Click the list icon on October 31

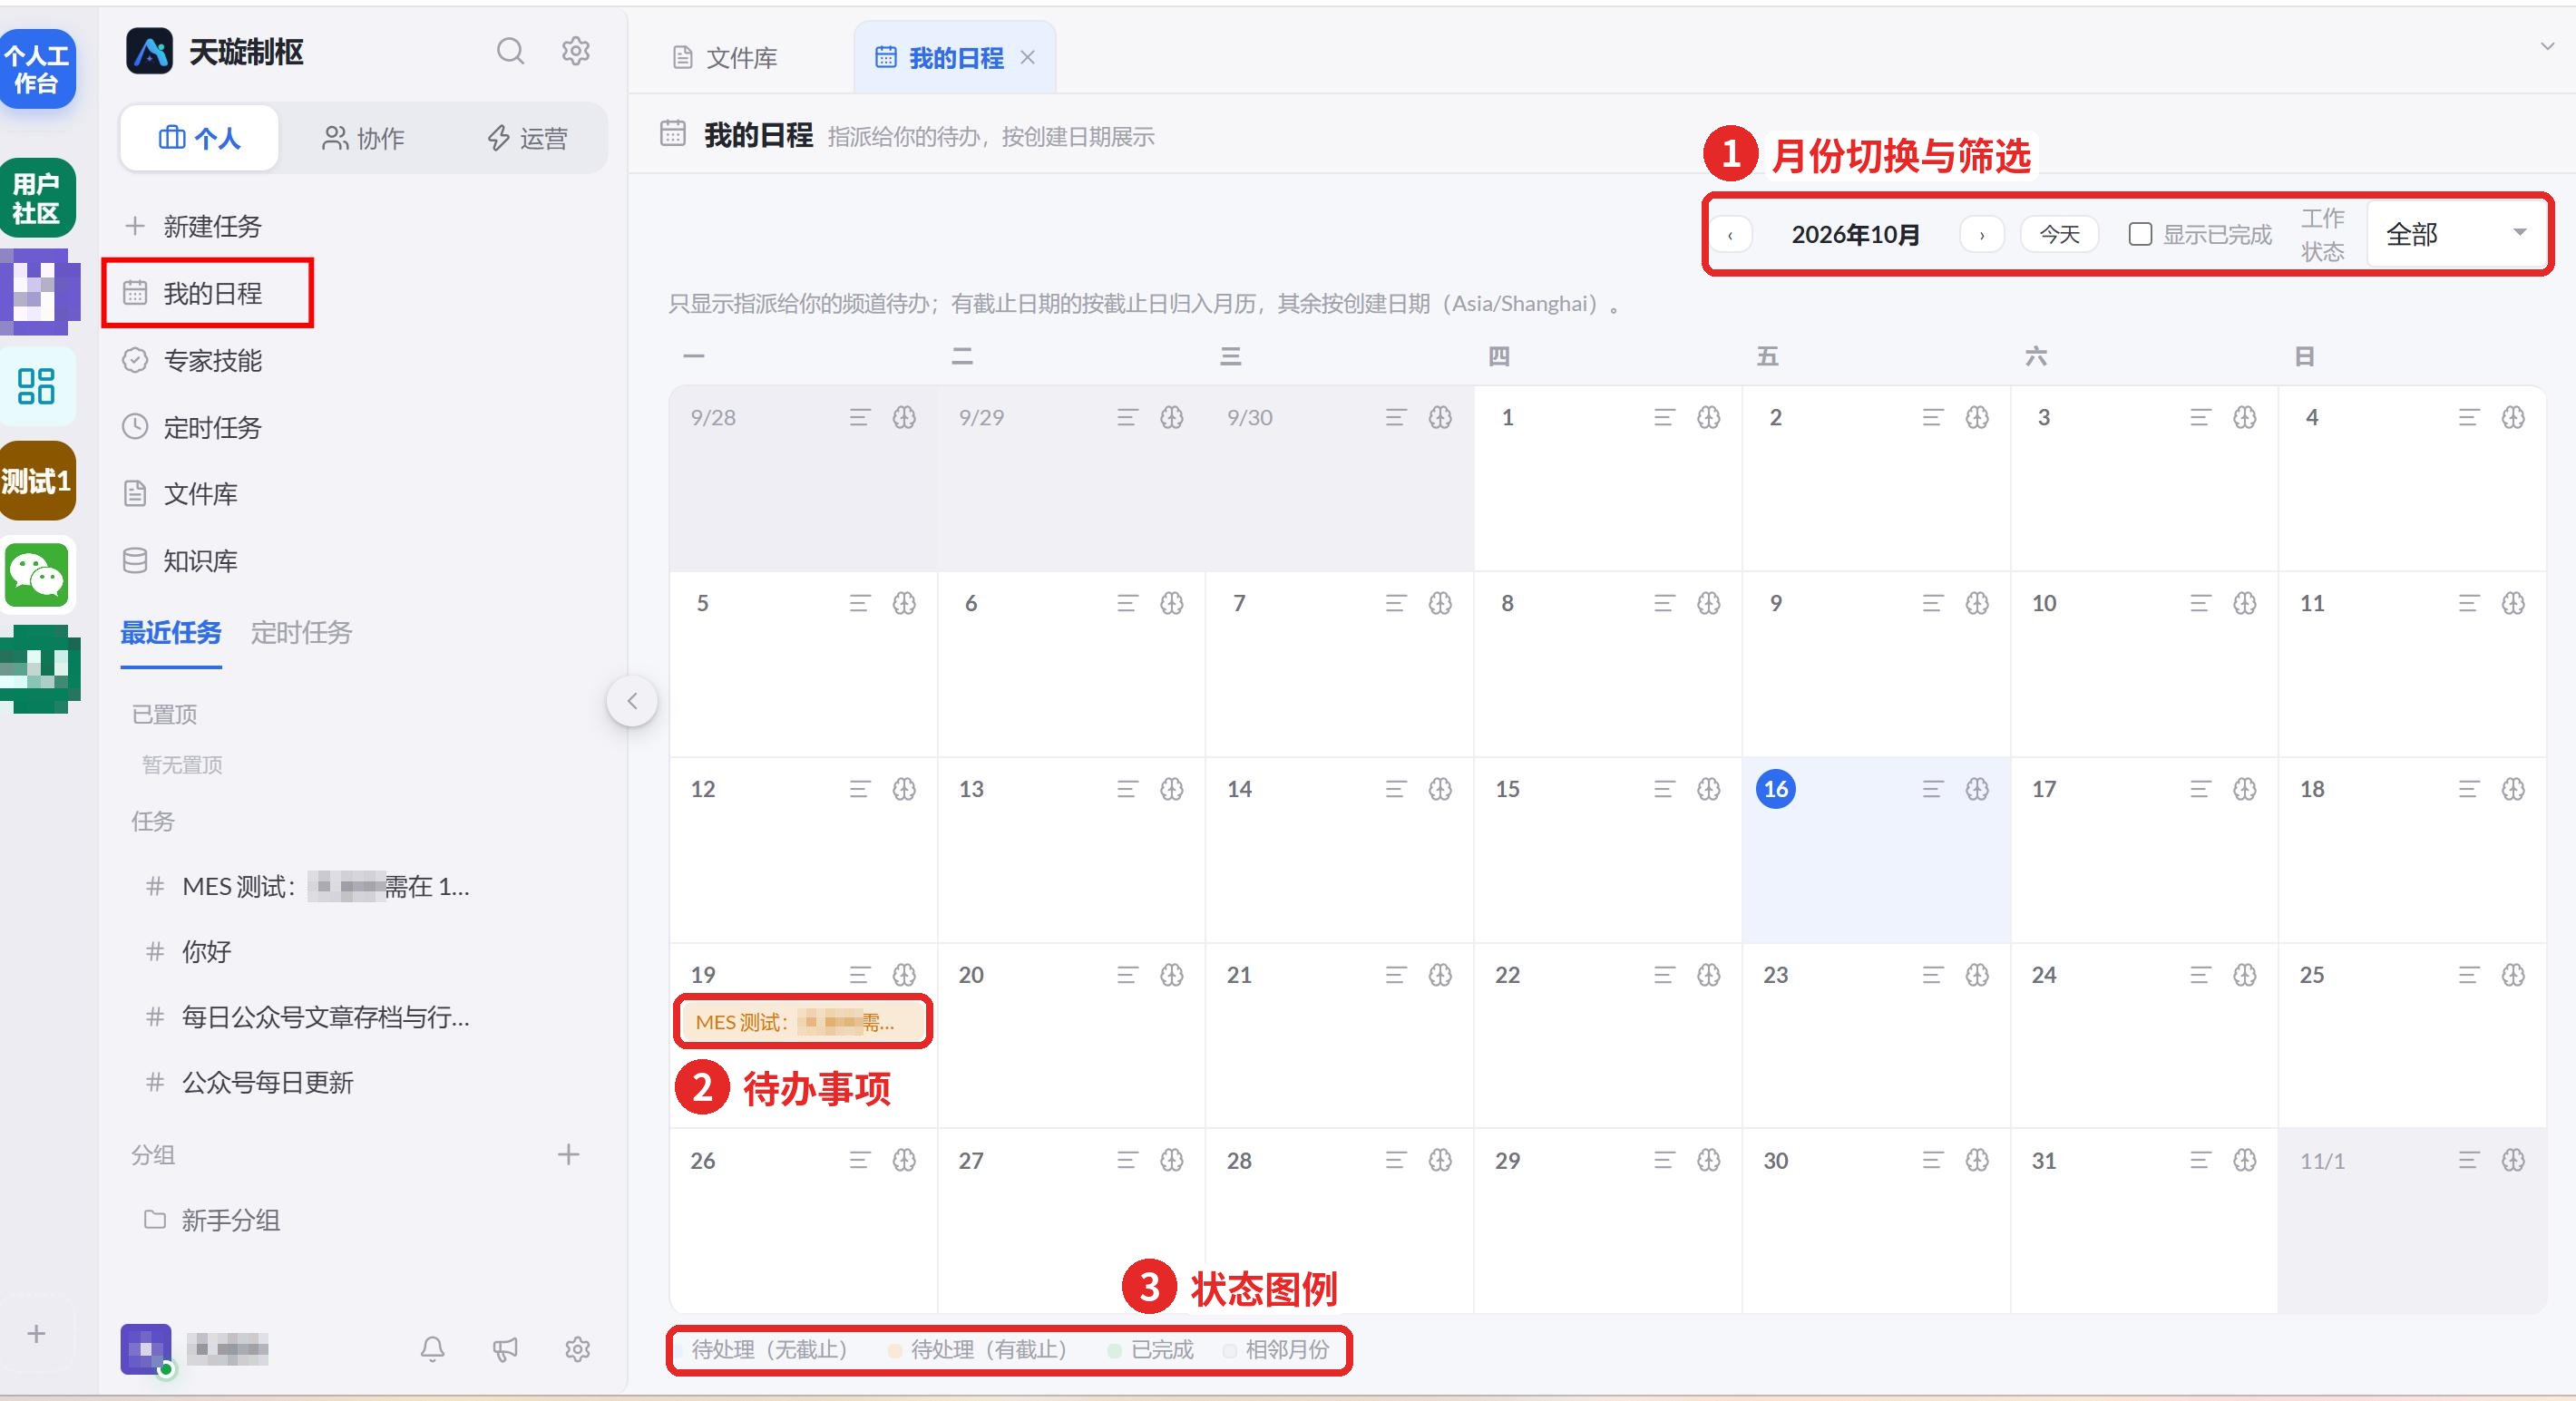pos(2200,1160)
